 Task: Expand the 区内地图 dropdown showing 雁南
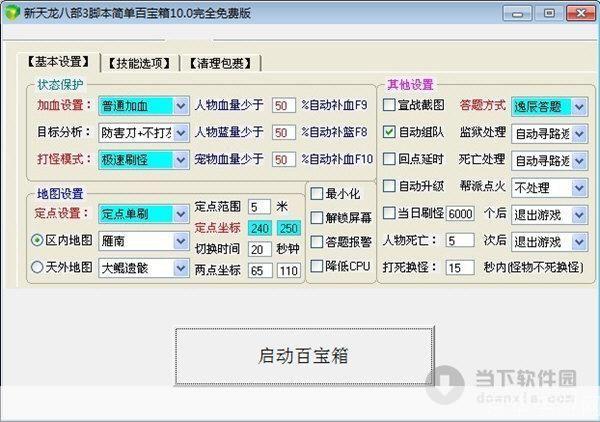click(143, 241)
